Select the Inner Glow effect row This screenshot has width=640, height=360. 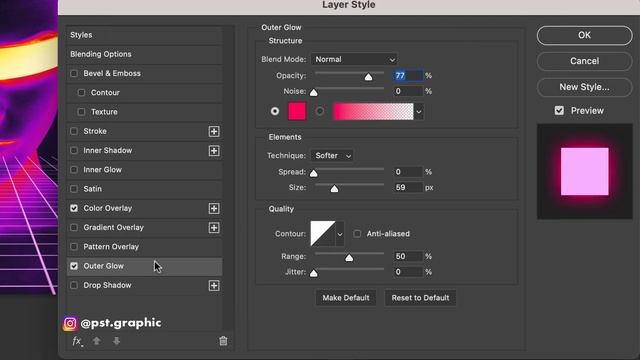[x=144, y=169]
